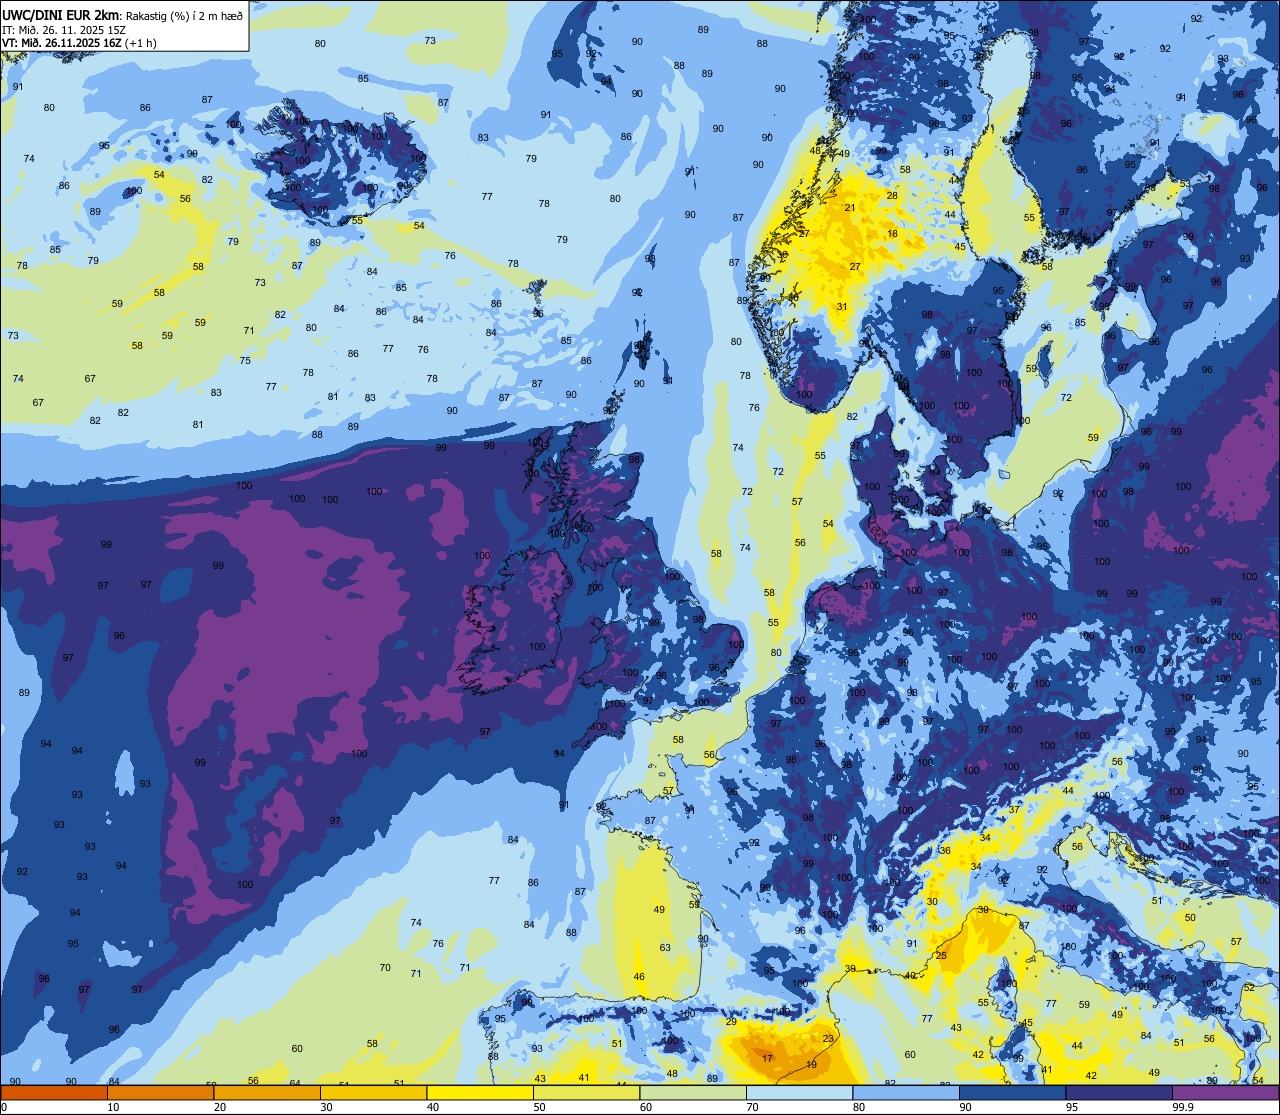Click the orange 10–20 legend swatch
Screen dimensions: 1280x1115
click(160, 1093)
